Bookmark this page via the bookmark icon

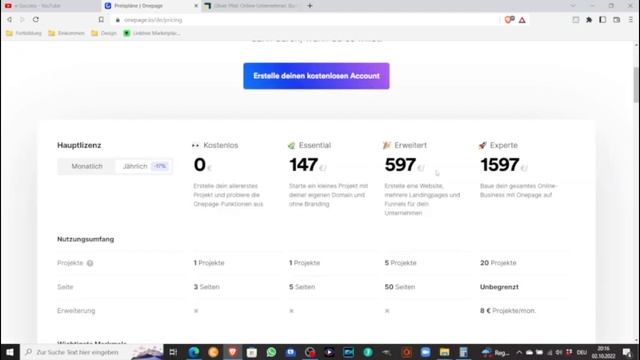pyautogui.click(x=101, y=20)
